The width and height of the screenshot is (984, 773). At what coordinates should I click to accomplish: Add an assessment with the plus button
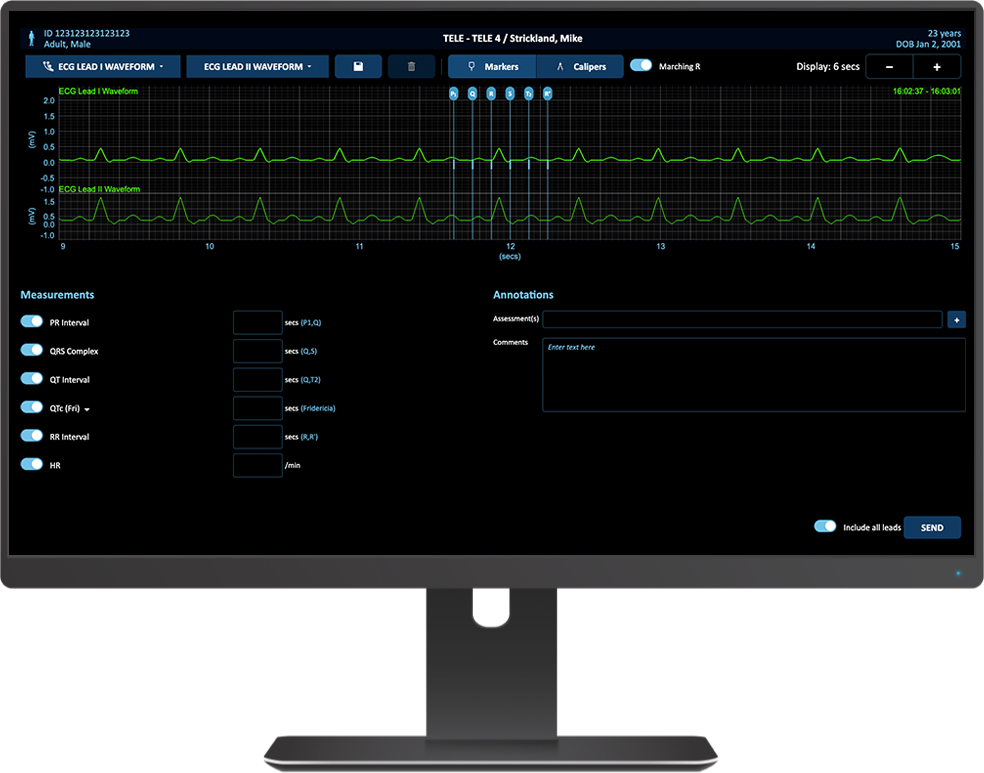click(958, 318)
